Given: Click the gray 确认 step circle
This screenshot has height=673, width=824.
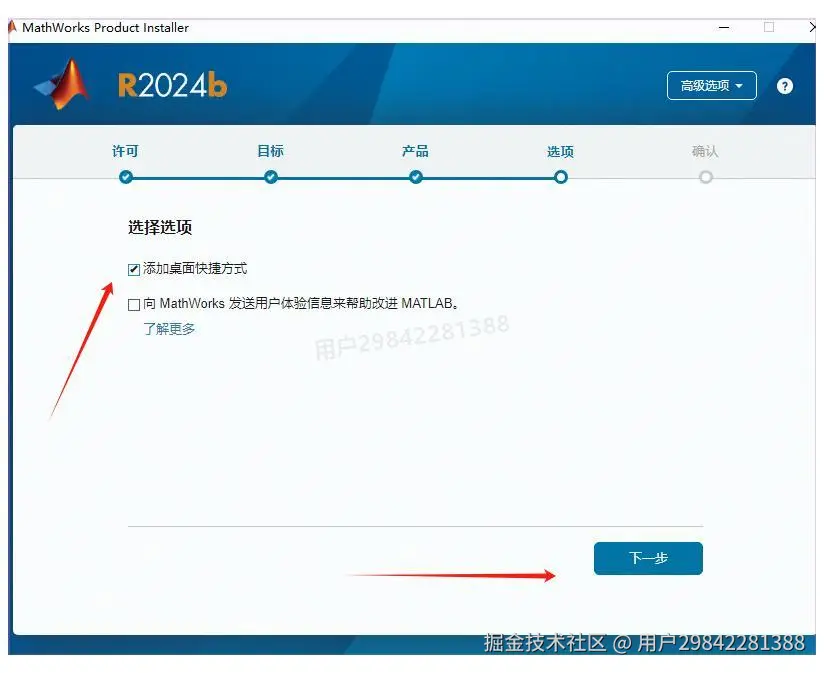Looking at the screenshot, I should 706,177.
